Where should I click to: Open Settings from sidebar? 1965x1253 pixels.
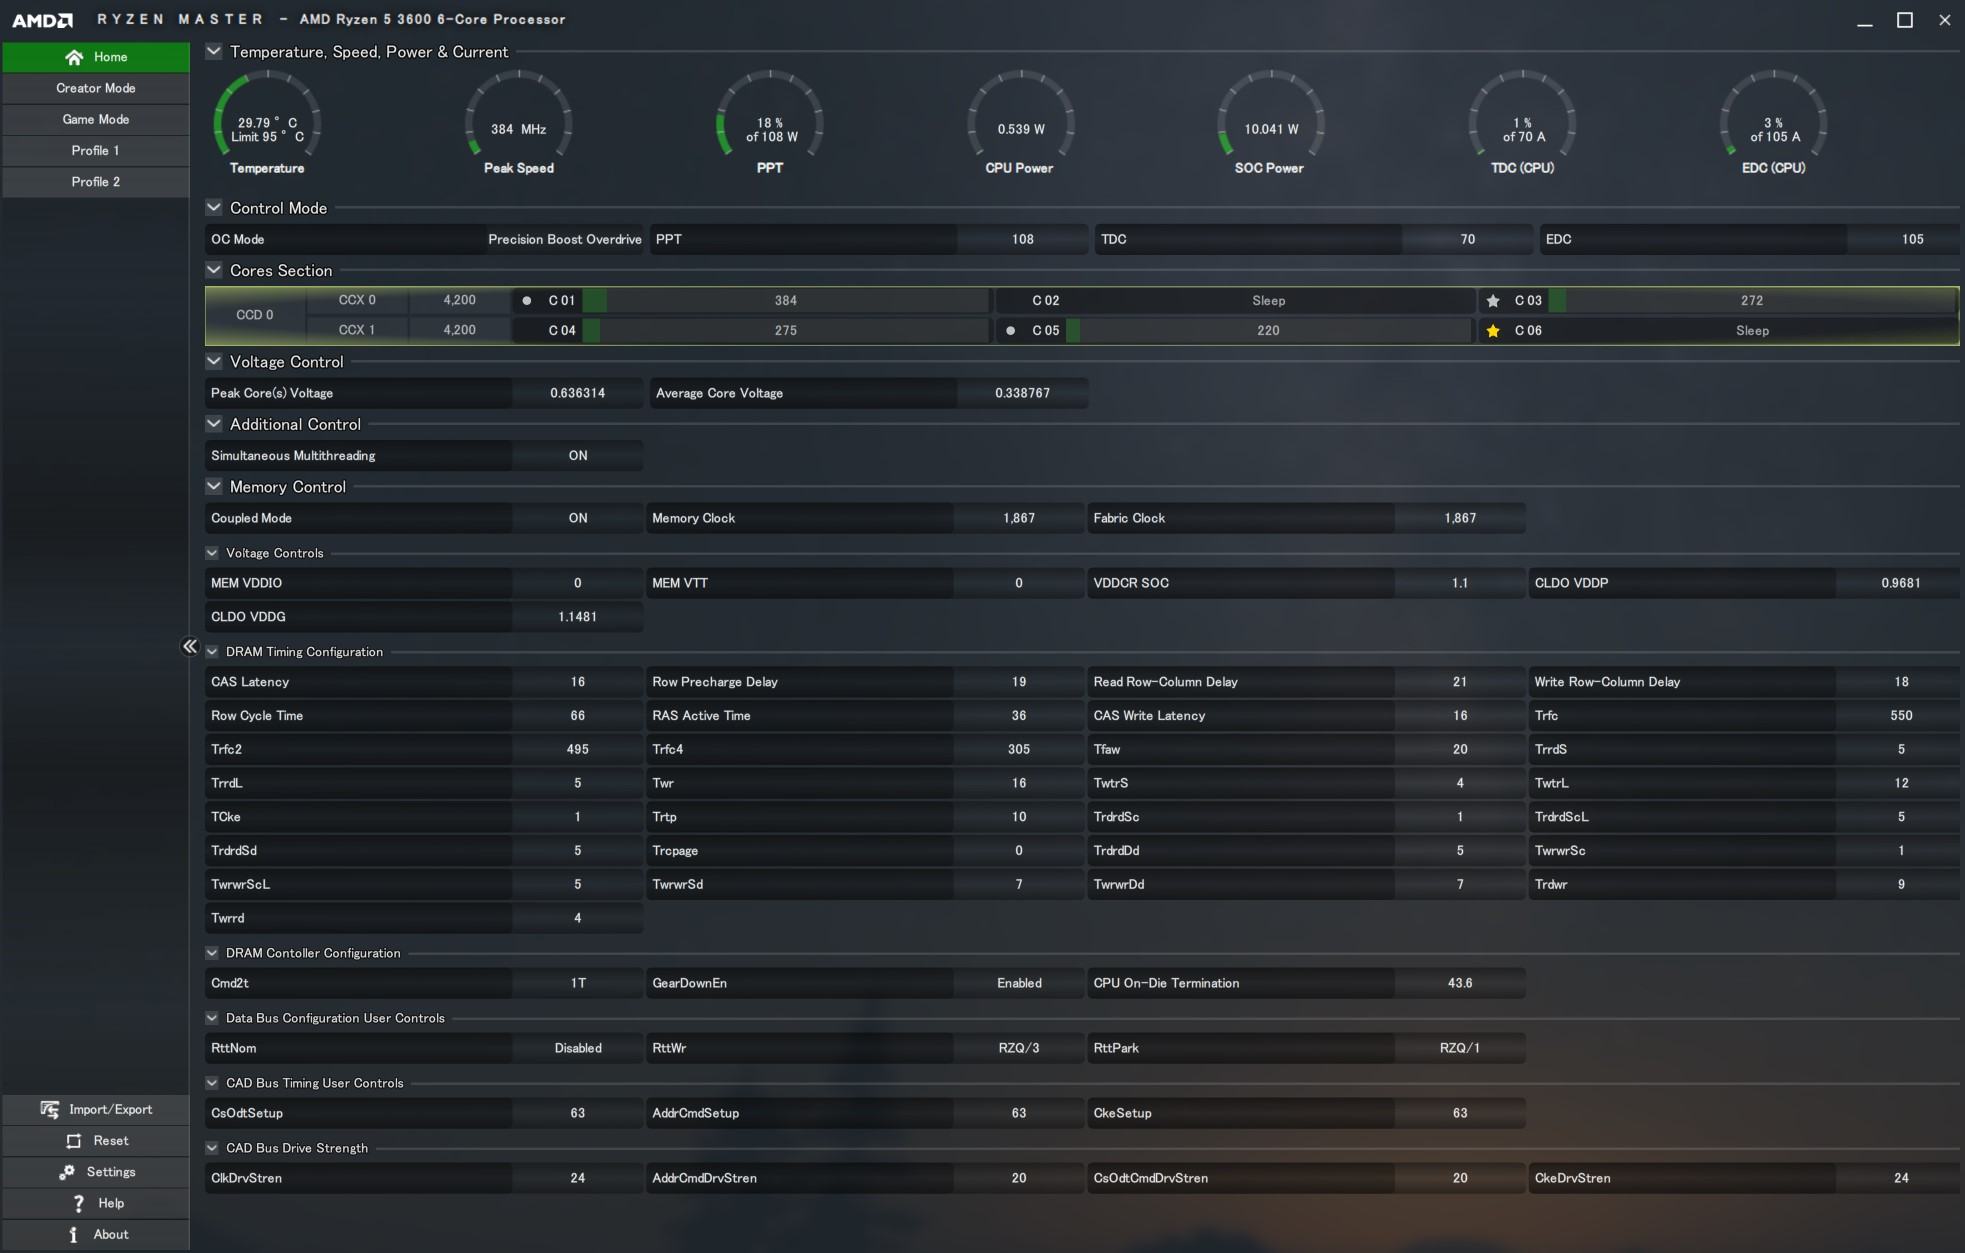(96, 1172)
